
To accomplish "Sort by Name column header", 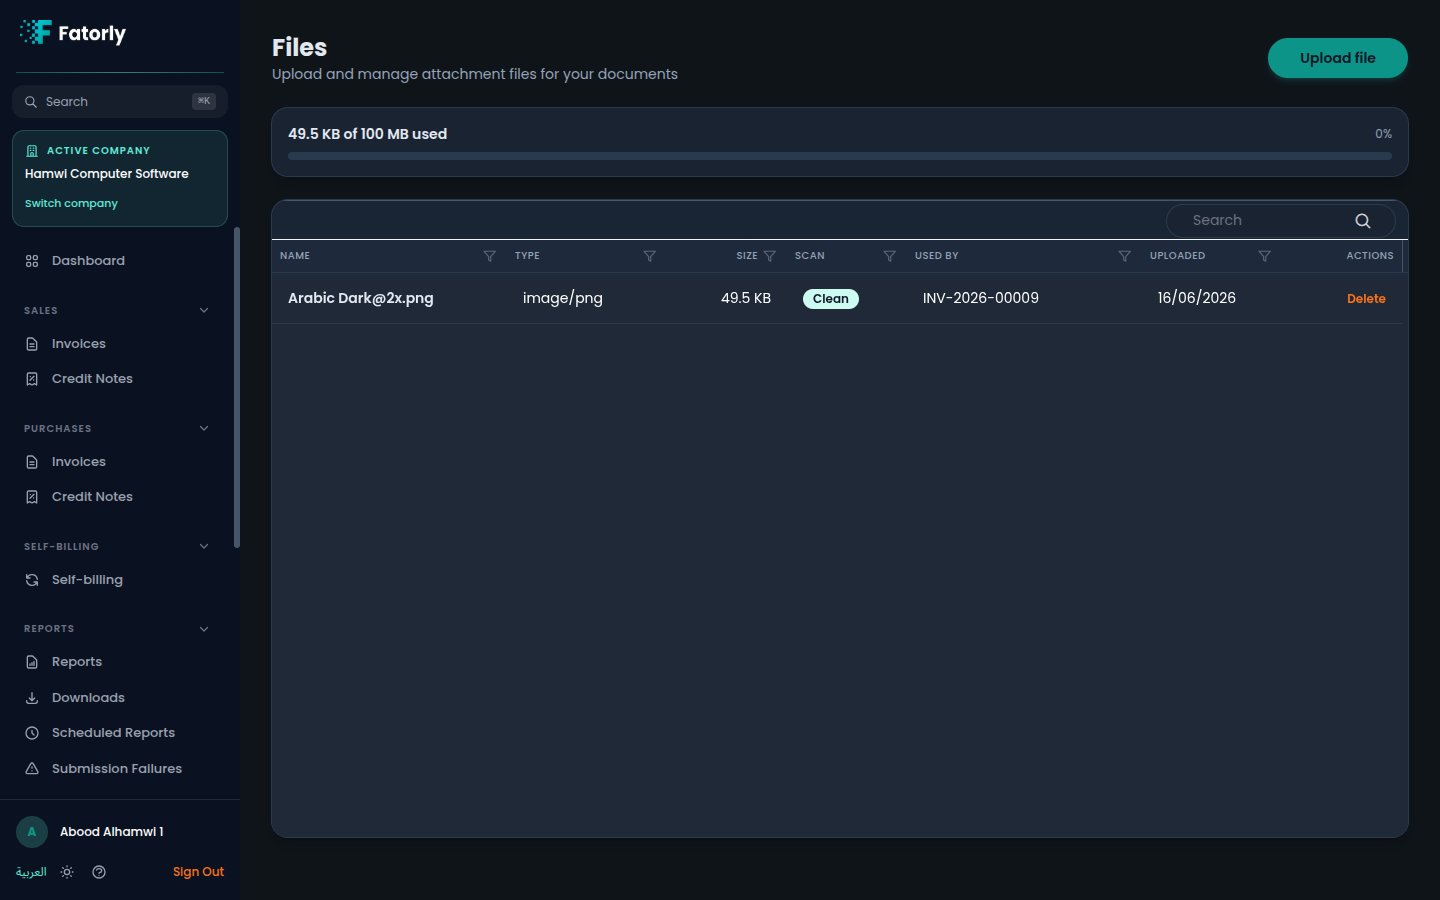I will 295,256.
